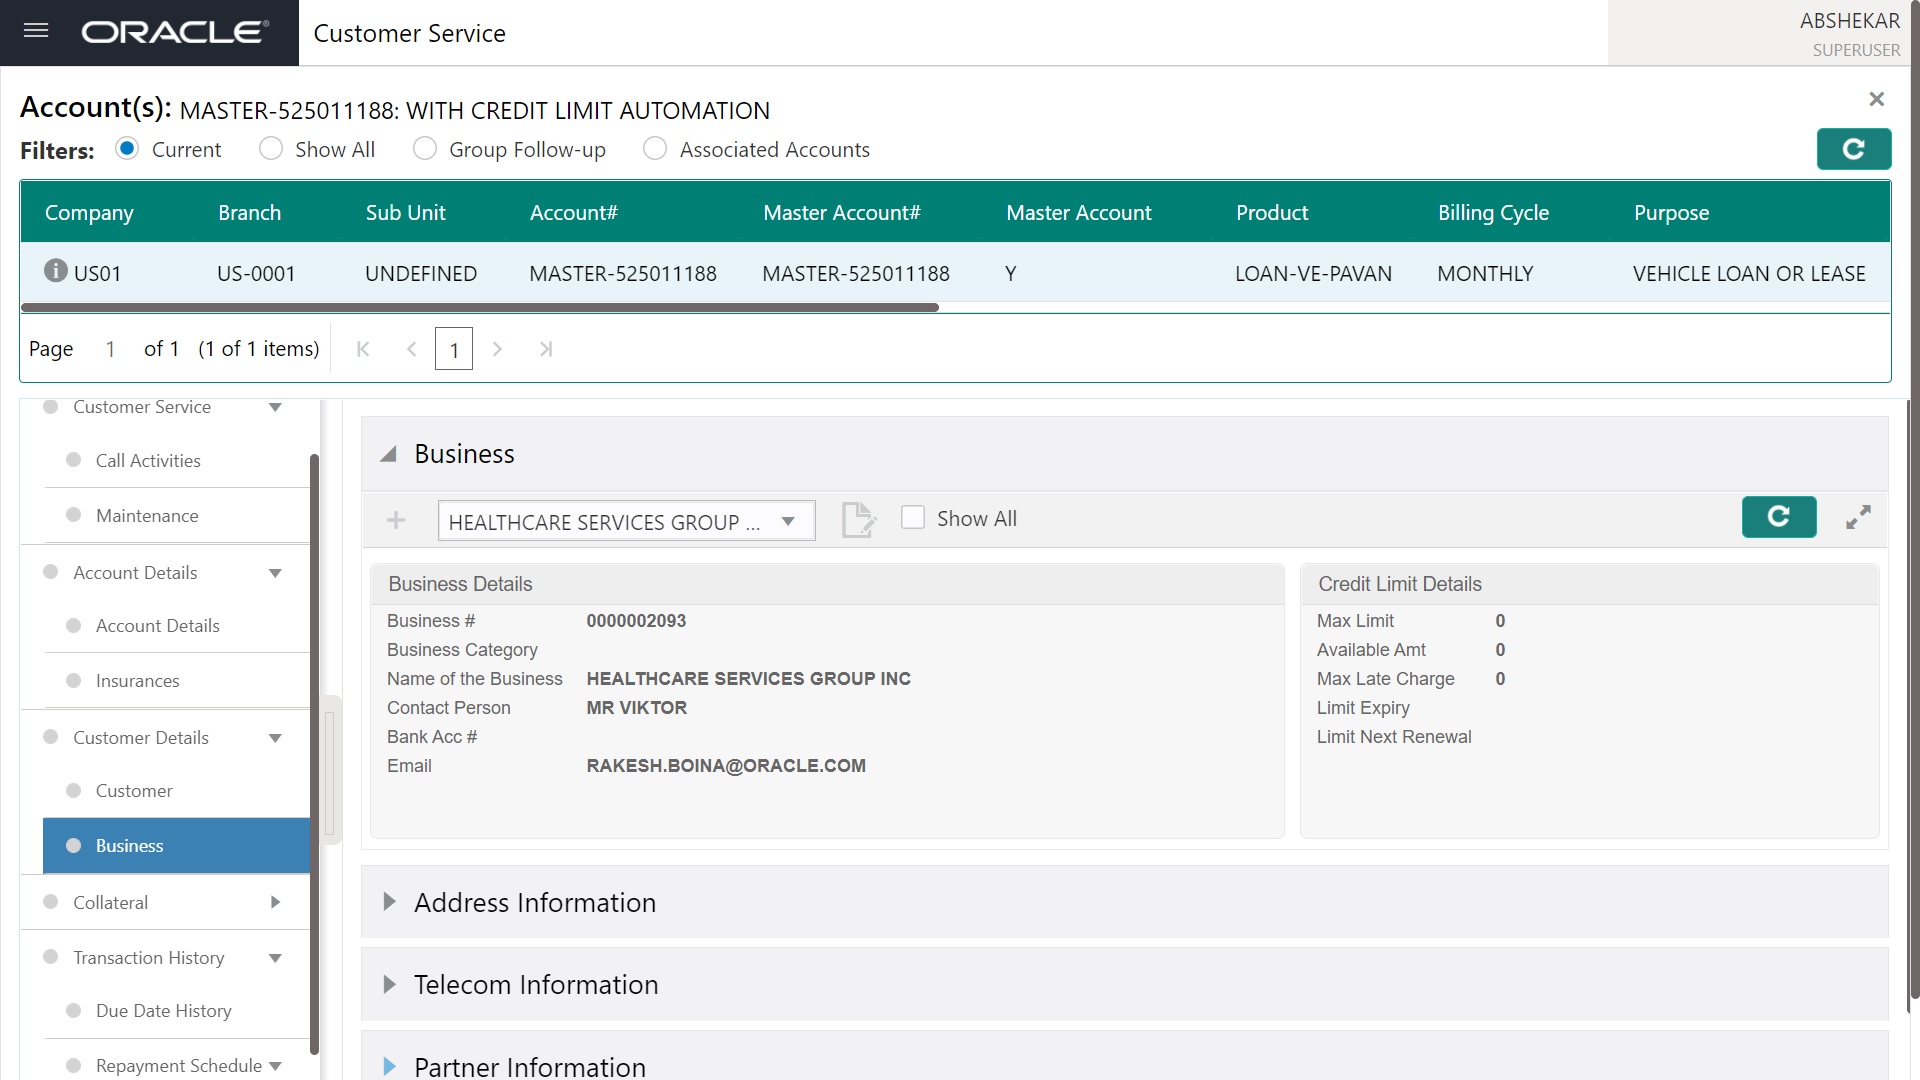The image size is (1920, 1080).
Task: Click the edit business document icon
Action: [858, 520]
